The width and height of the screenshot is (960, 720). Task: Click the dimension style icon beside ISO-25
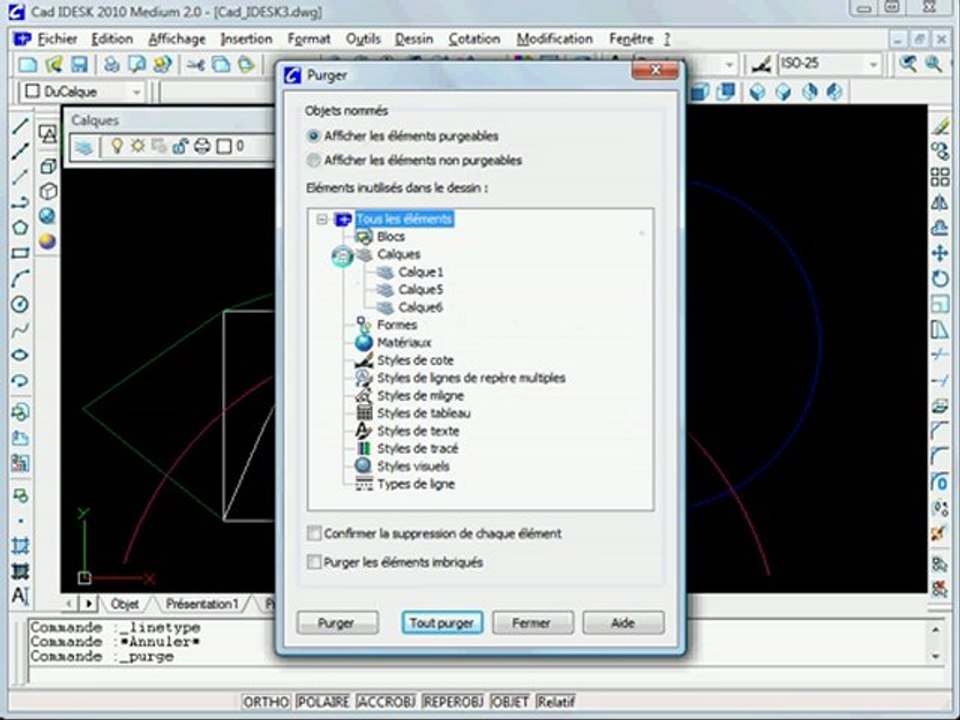pyautogui.click(x=760, y=64)
